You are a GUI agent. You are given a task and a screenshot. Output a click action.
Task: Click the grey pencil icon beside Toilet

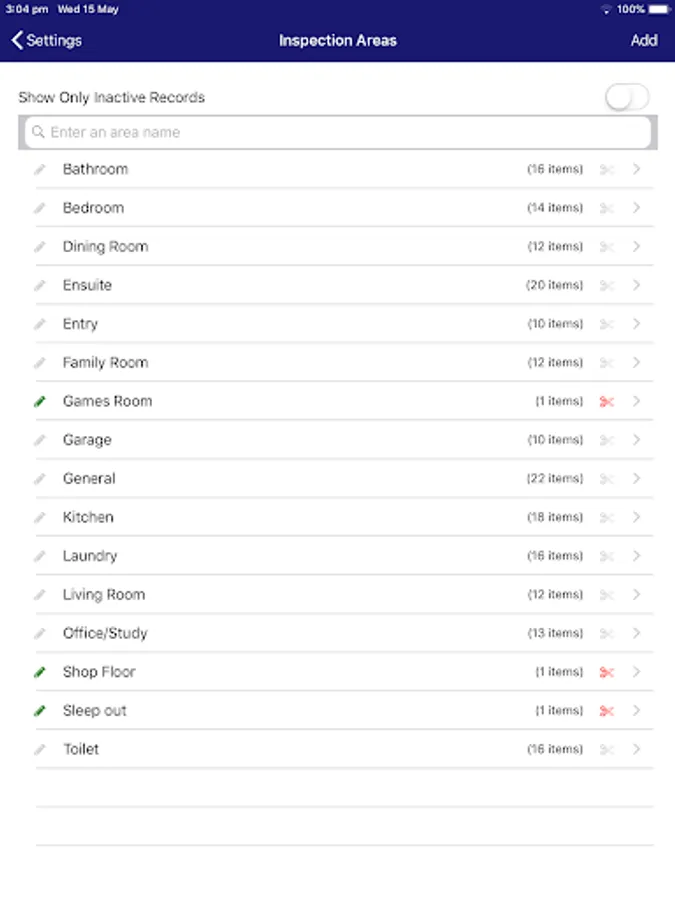40,749
